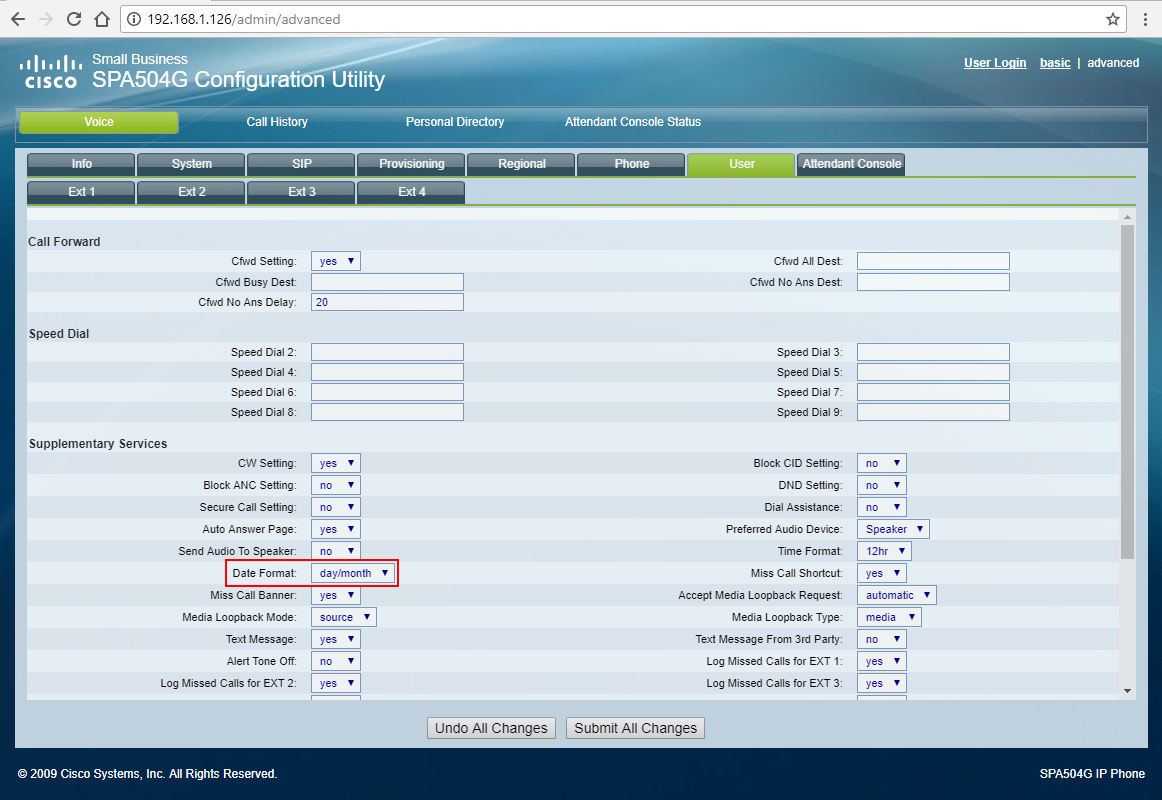Open the Media Loopback Mode dropdown
The image size is (1162, 800).
point(344,617)
